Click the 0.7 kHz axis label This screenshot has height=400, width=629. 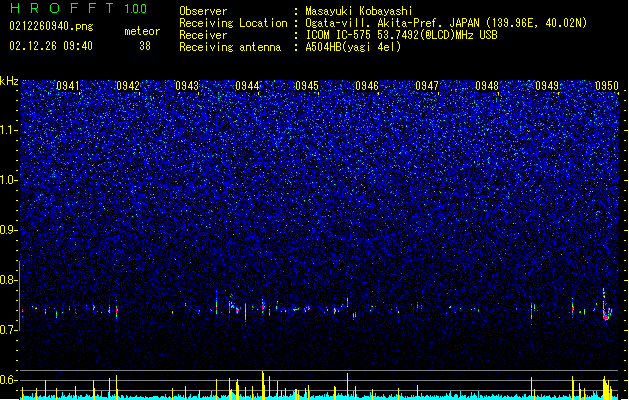(x=9, y=330)
